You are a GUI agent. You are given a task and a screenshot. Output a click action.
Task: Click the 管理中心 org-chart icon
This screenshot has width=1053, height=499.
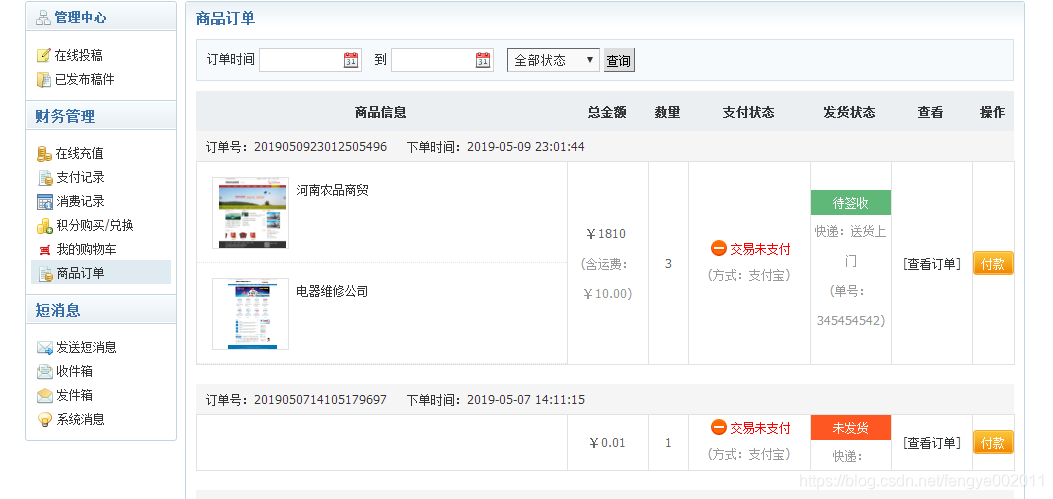tap(44, 18)
